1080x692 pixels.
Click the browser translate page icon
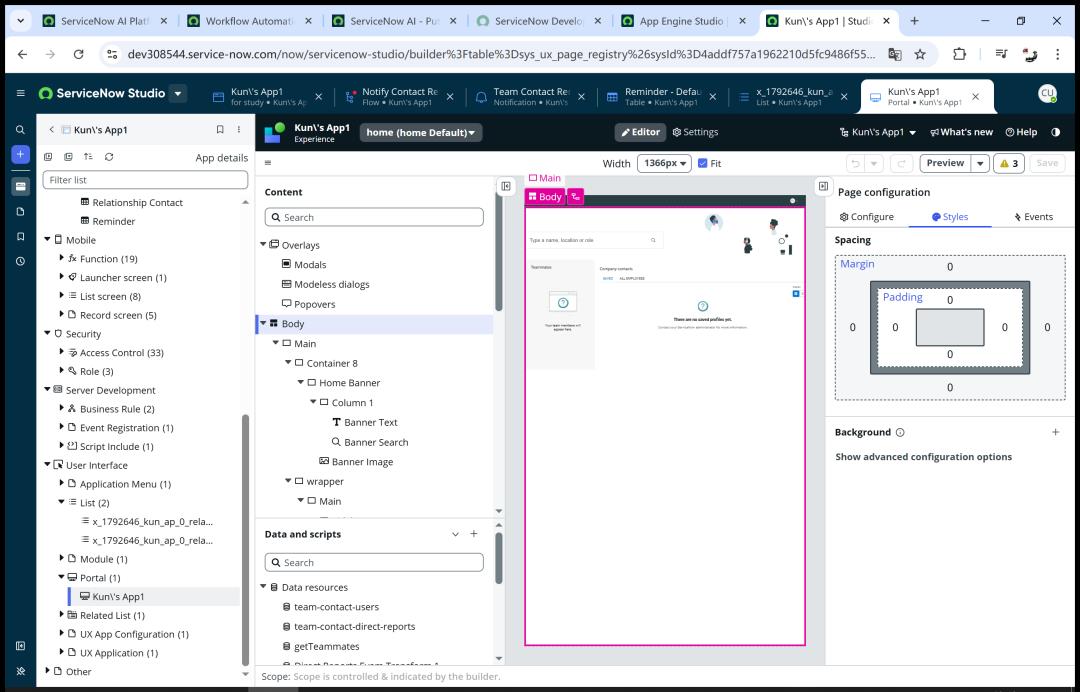(x=895, y=54)
